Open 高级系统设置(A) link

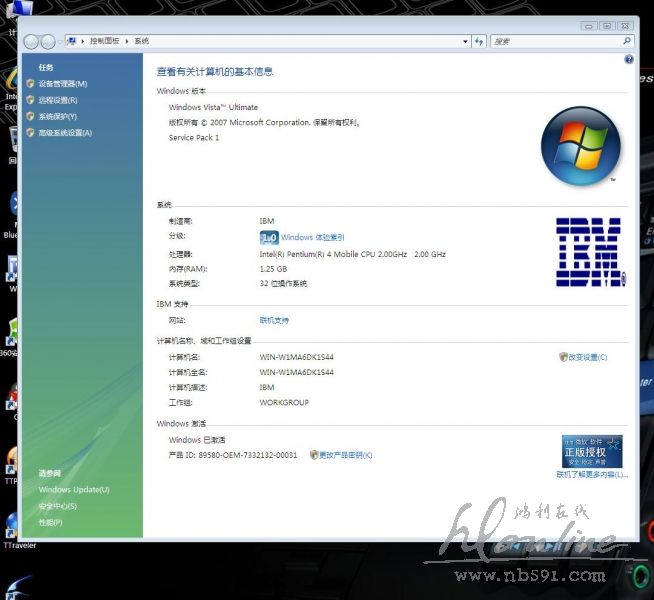click(65, 133)
